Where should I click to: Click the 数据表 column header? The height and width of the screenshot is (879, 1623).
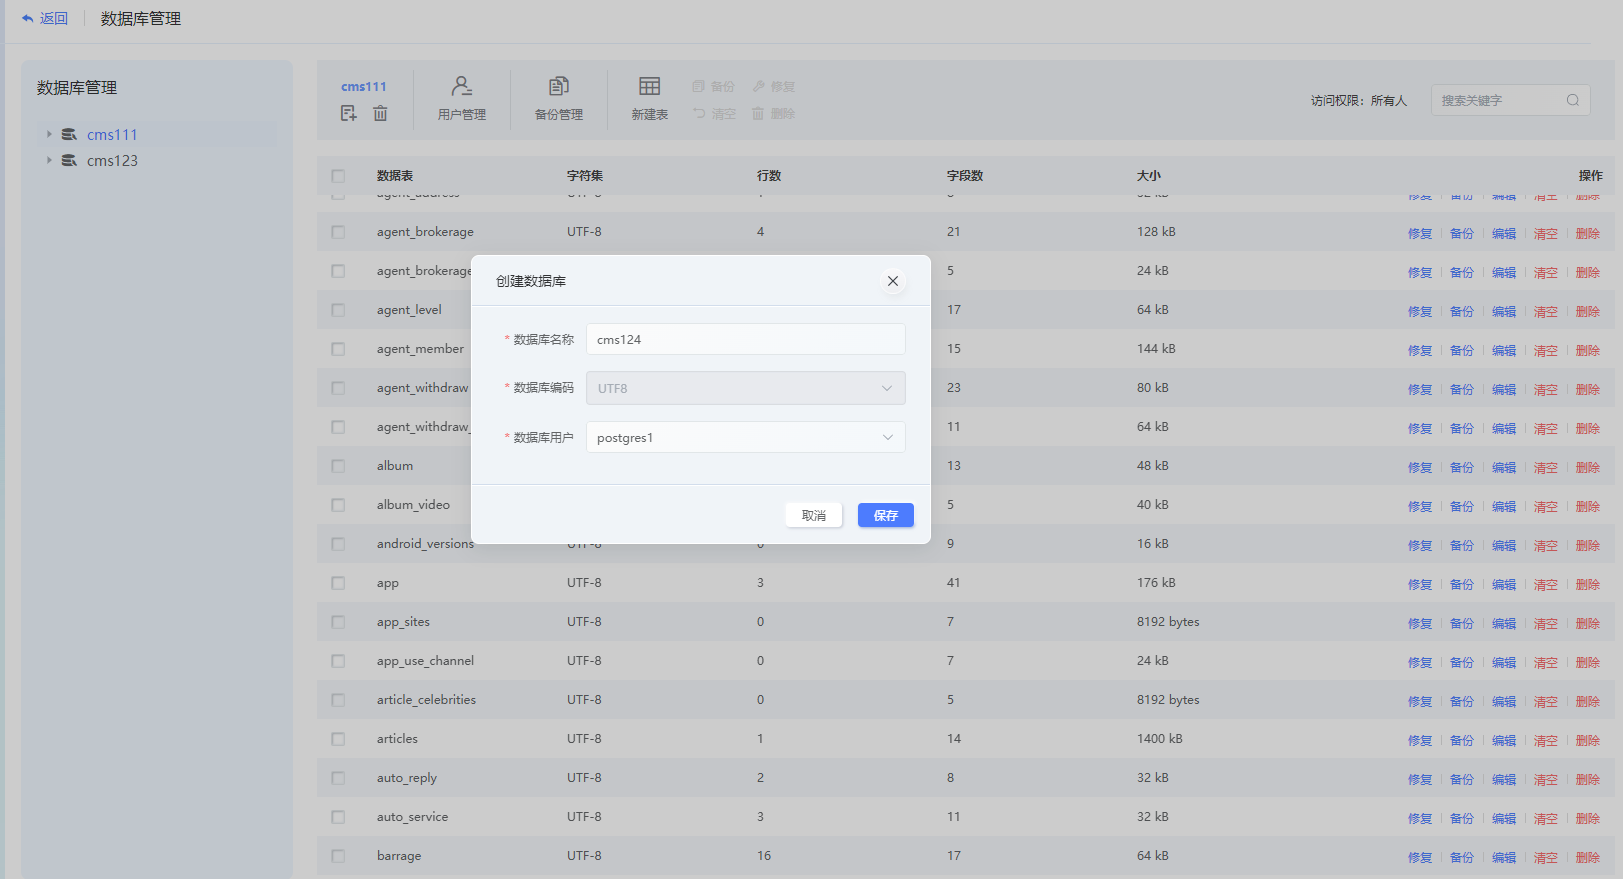[x=395, y=175]
